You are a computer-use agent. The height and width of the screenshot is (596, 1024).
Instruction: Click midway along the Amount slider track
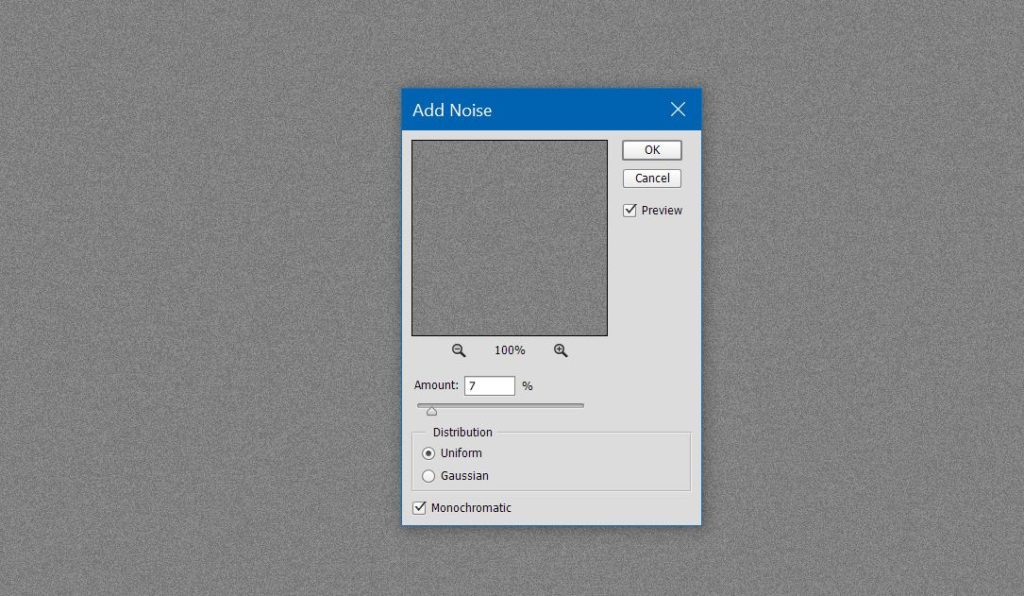[x=500, y=405]
